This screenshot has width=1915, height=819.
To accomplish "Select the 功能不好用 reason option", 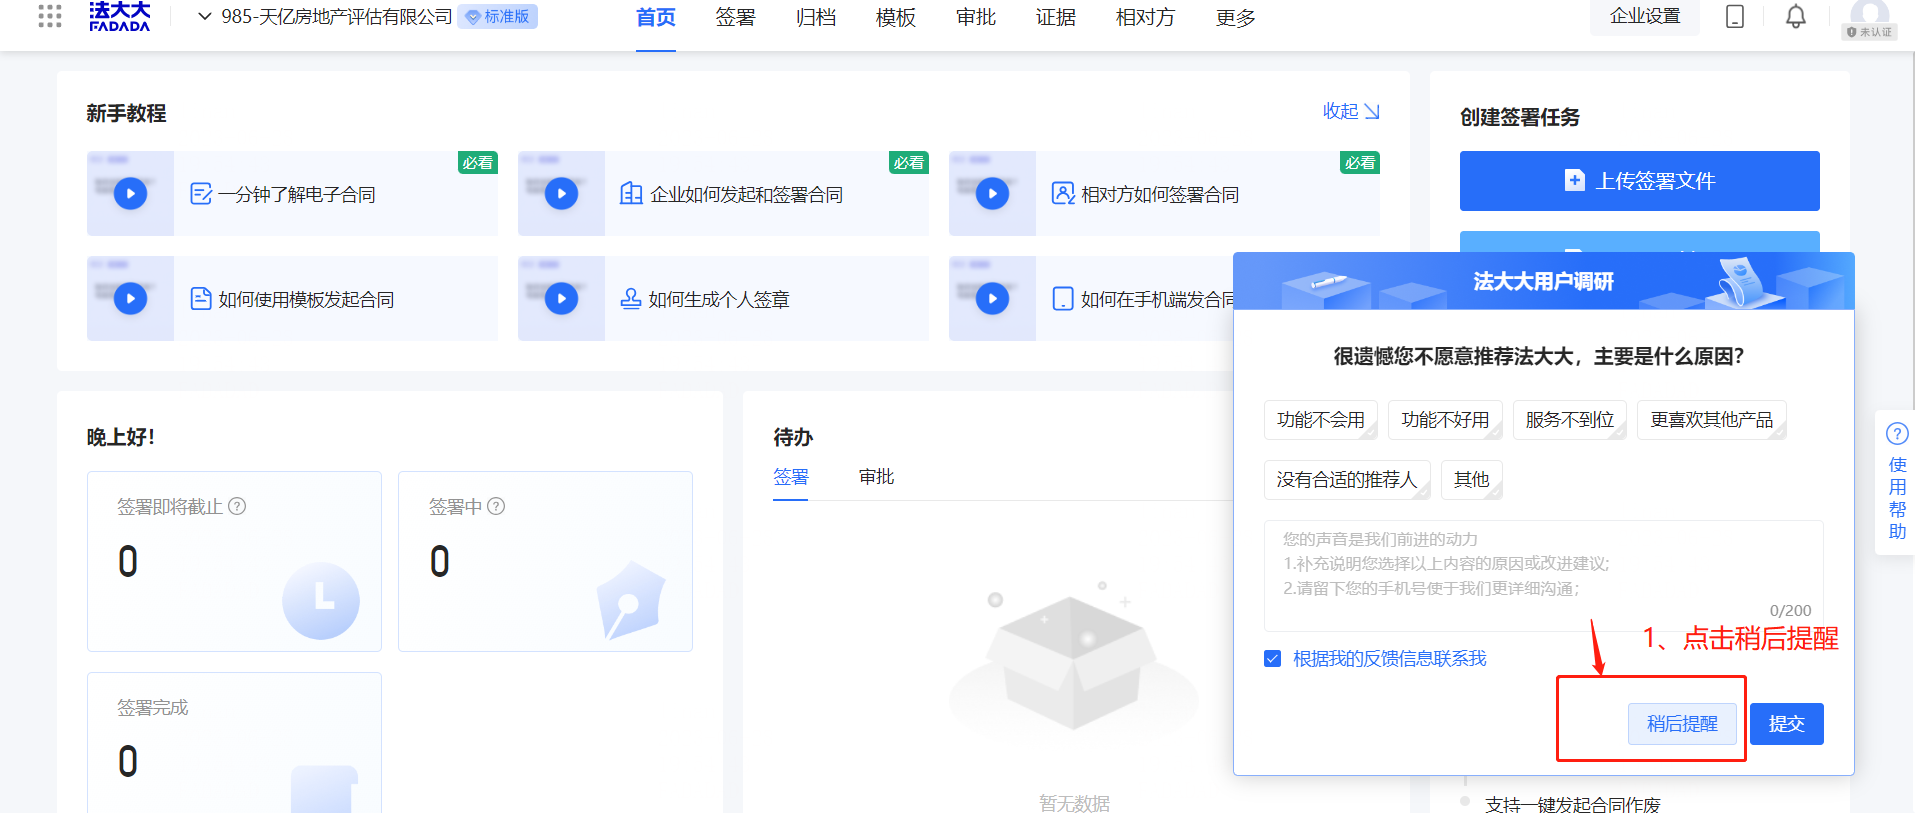I will [1445, 420].
